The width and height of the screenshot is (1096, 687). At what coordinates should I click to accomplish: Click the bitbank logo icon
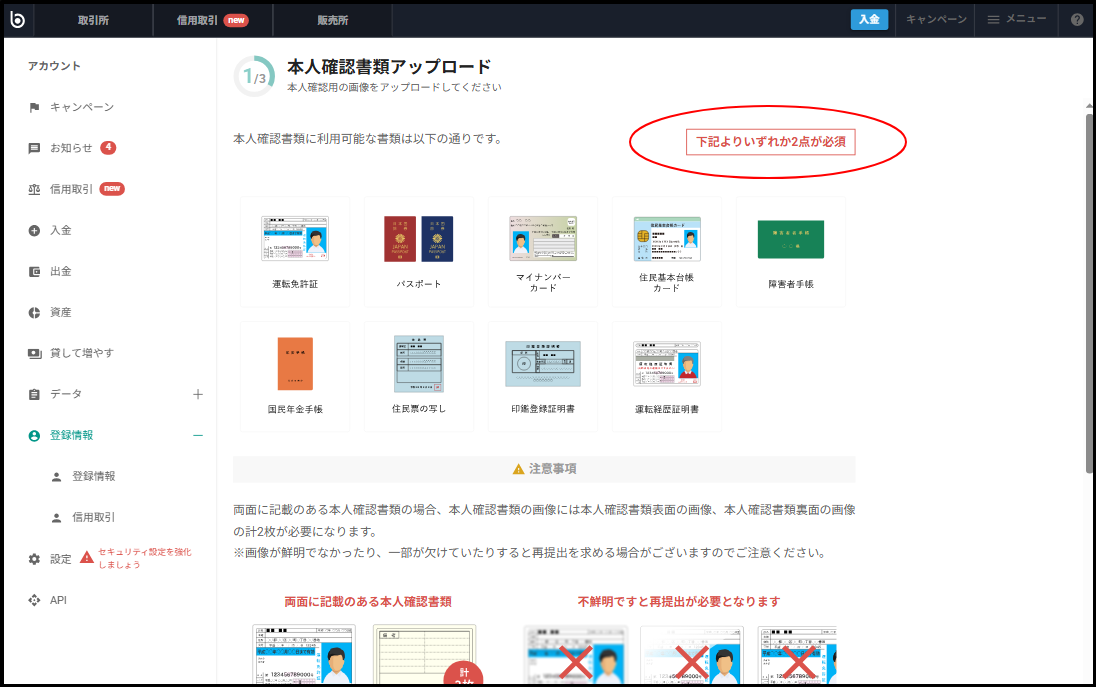[x=19, y=19]
